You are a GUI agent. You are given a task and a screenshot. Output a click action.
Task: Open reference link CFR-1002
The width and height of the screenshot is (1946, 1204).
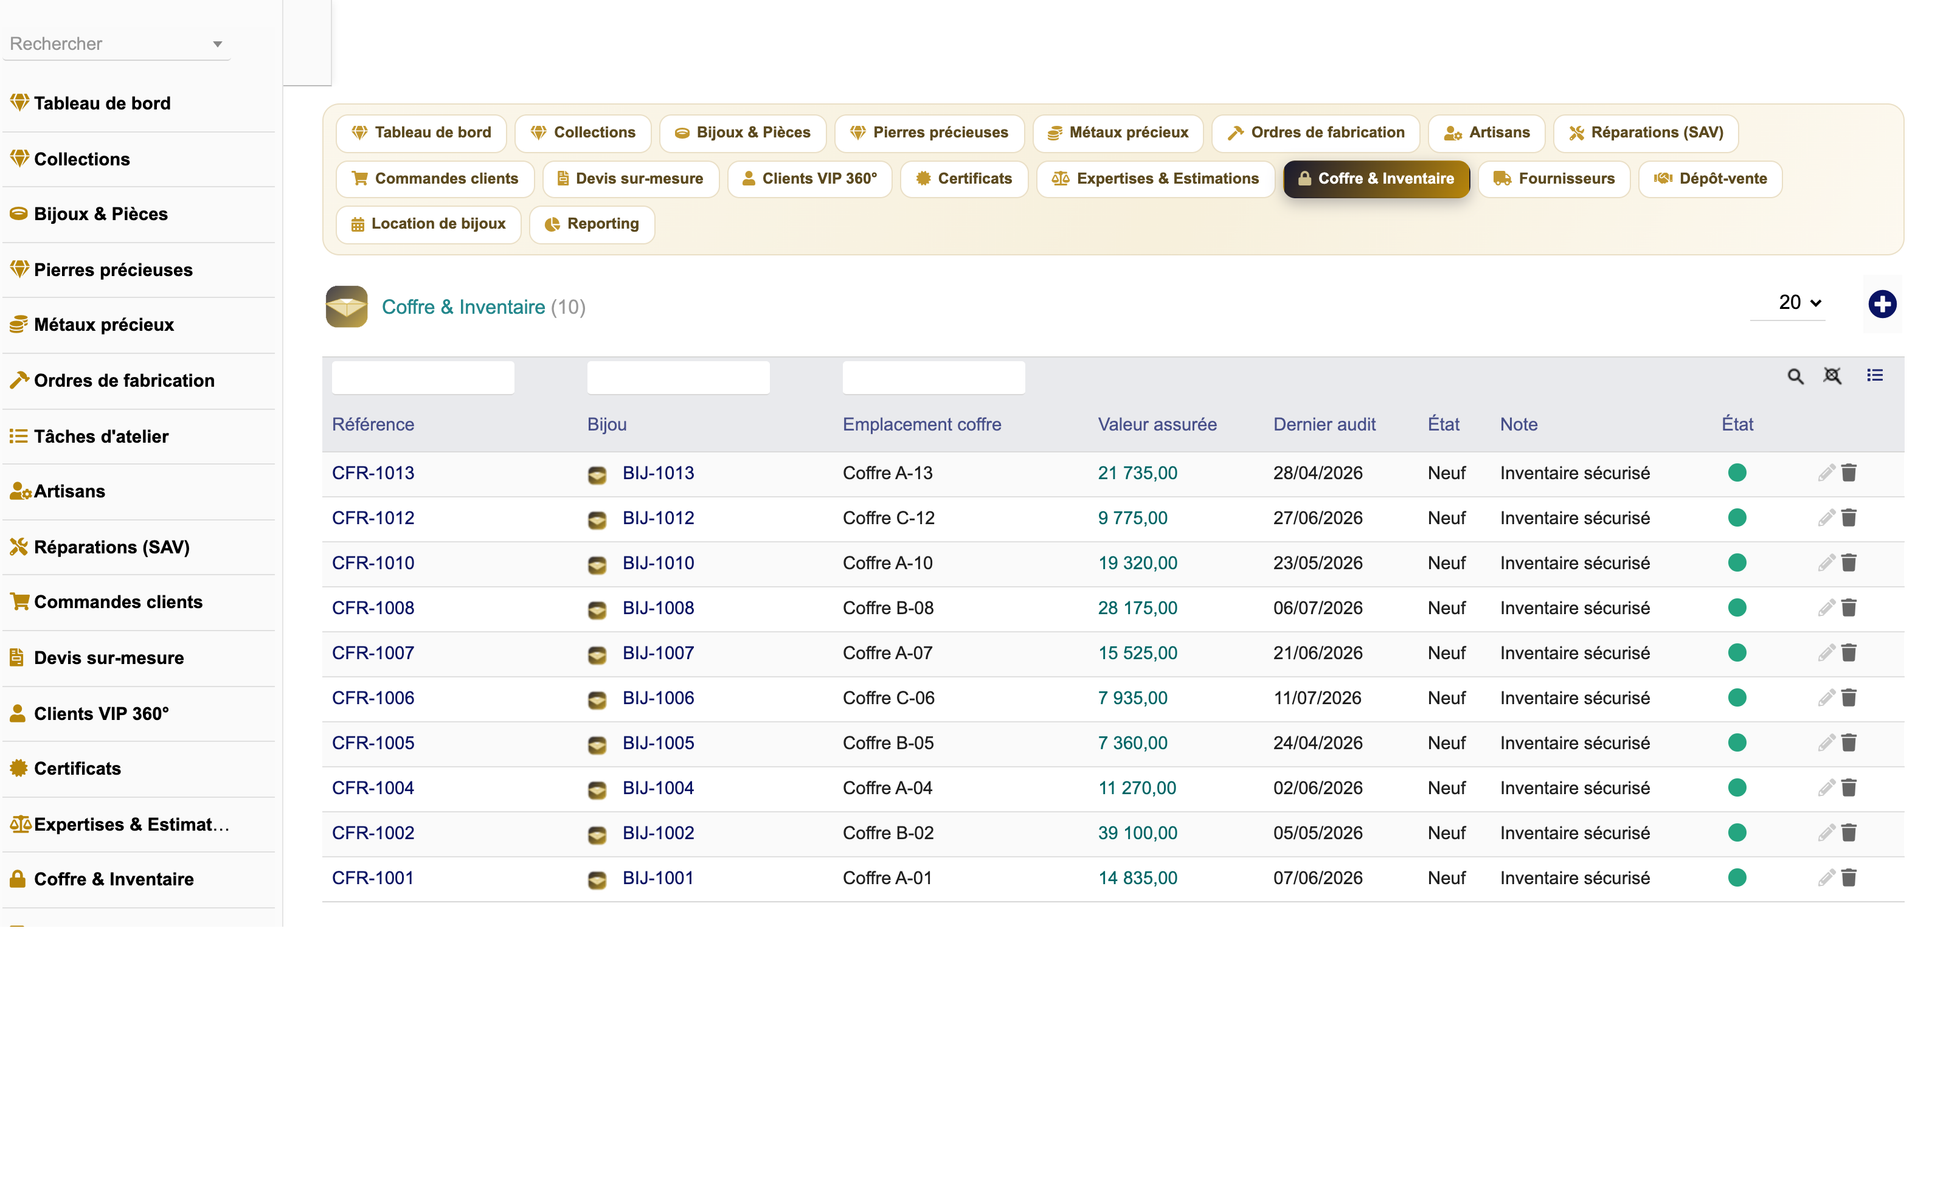[373, 833]
